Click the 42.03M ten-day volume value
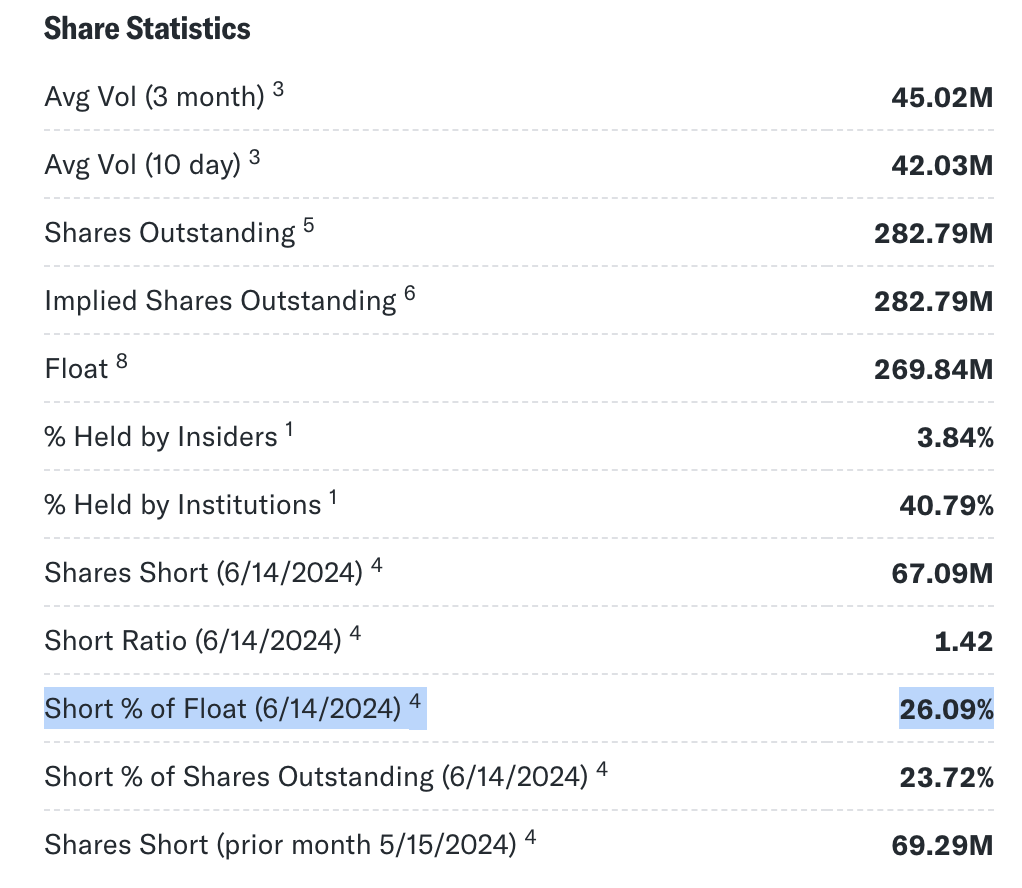1022x888 pixels. (x=942, y=166)
